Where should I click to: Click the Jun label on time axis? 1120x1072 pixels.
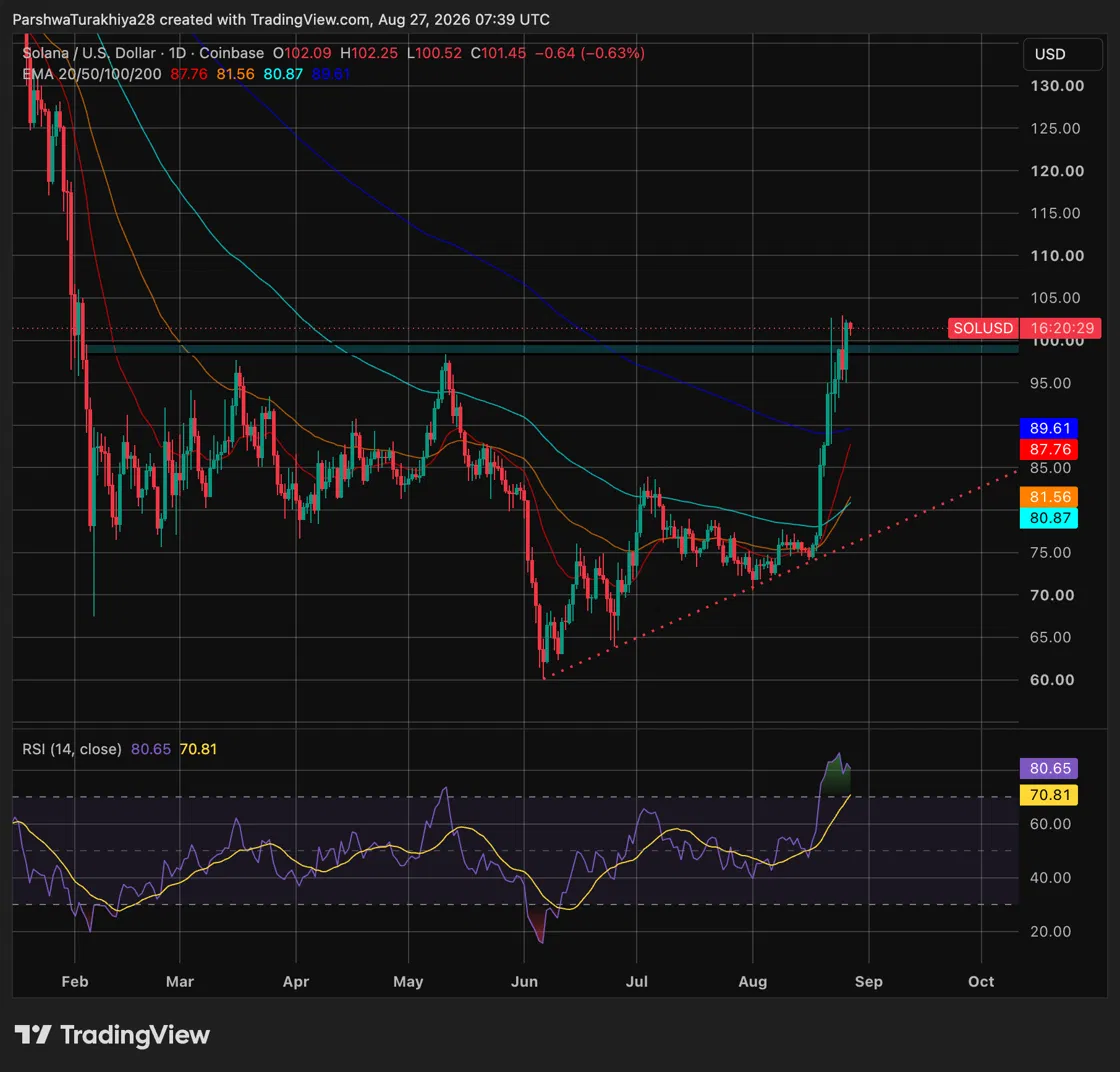coord(524,981)
